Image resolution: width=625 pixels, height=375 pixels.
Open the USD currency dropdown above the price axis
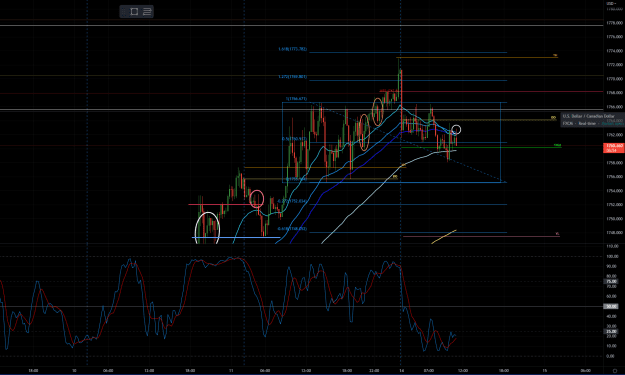[612, 3]
